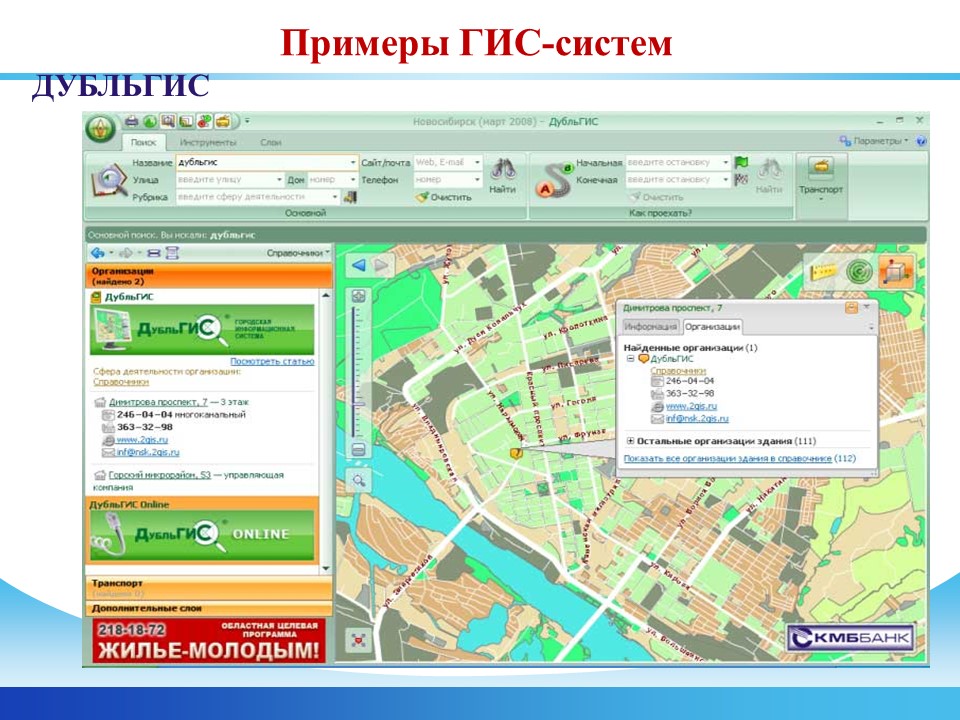Expand Остальные организации здания node
The width and height of the screenshot is (960, 720).
630,441
